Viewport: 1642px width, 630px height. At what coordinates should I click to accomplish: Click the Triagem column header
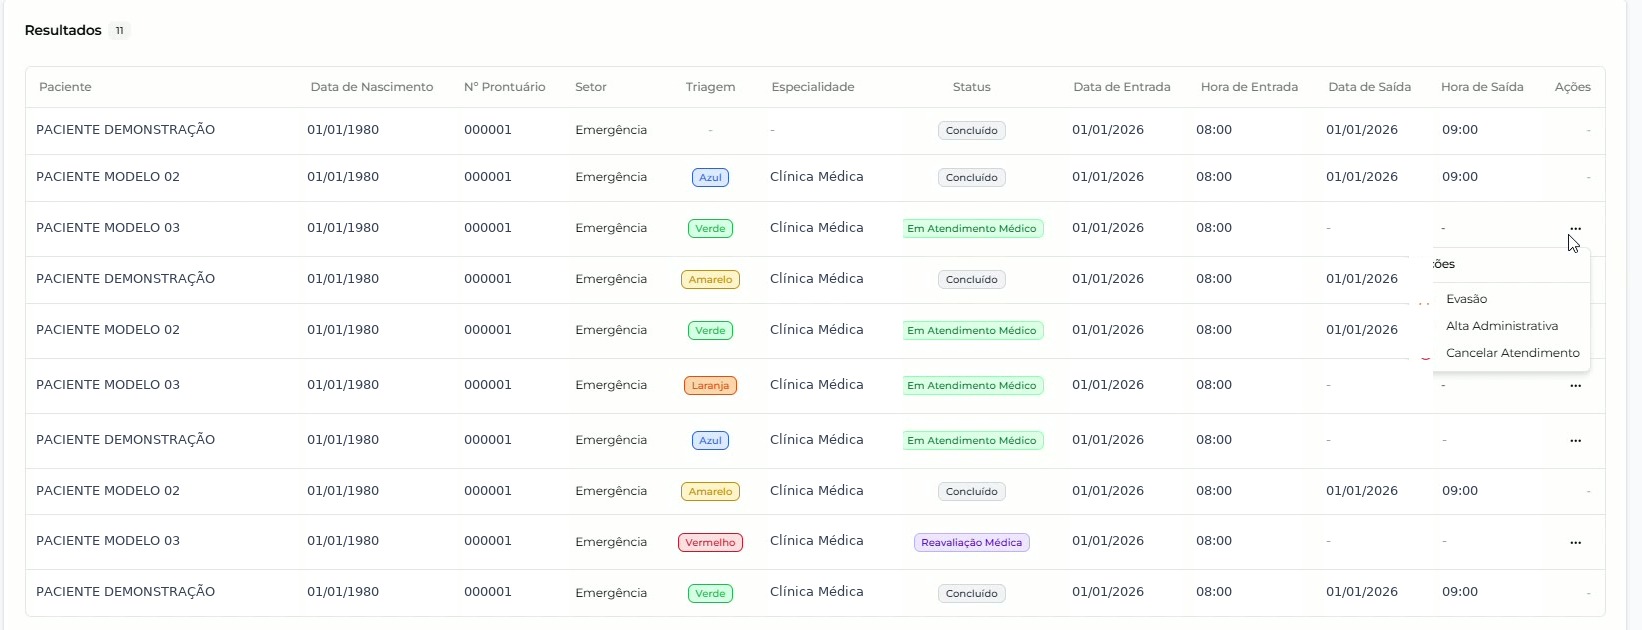click(x=710, y=87)
